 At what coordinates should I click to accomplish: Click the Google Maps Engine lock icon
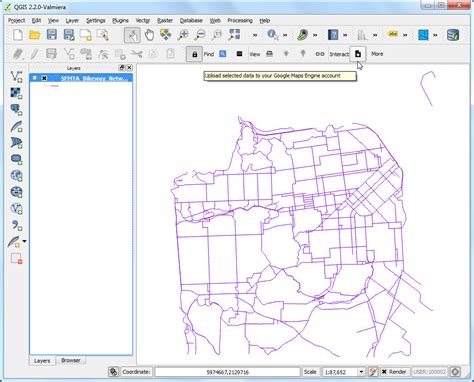point(194,54)
